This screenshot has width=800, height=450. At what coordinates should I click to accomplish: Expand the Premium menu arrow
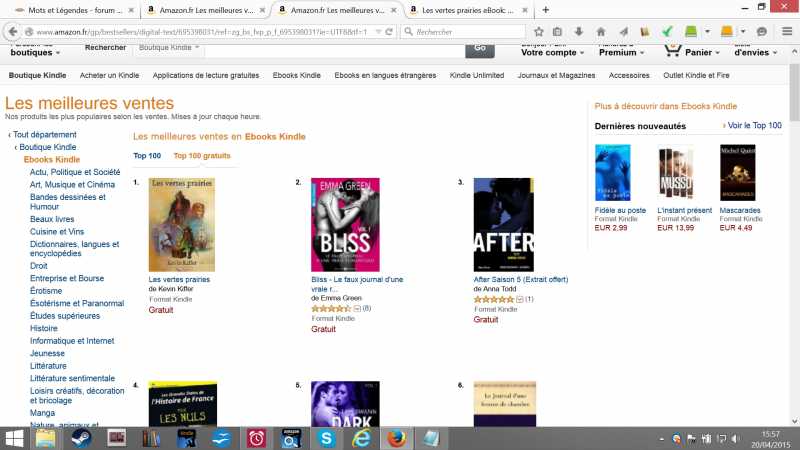642,53
